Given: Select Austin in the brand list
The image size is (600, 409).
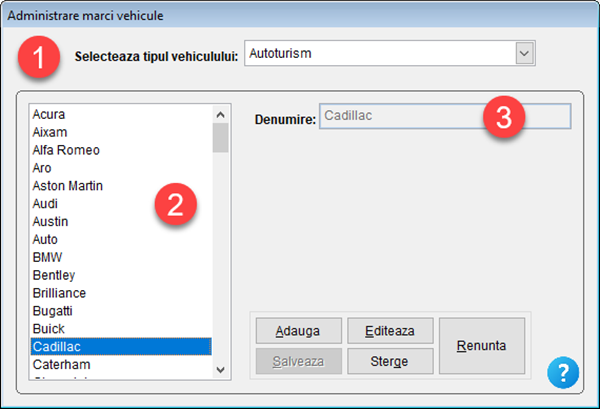Looking at the screenshot, I should pos(121,222).
